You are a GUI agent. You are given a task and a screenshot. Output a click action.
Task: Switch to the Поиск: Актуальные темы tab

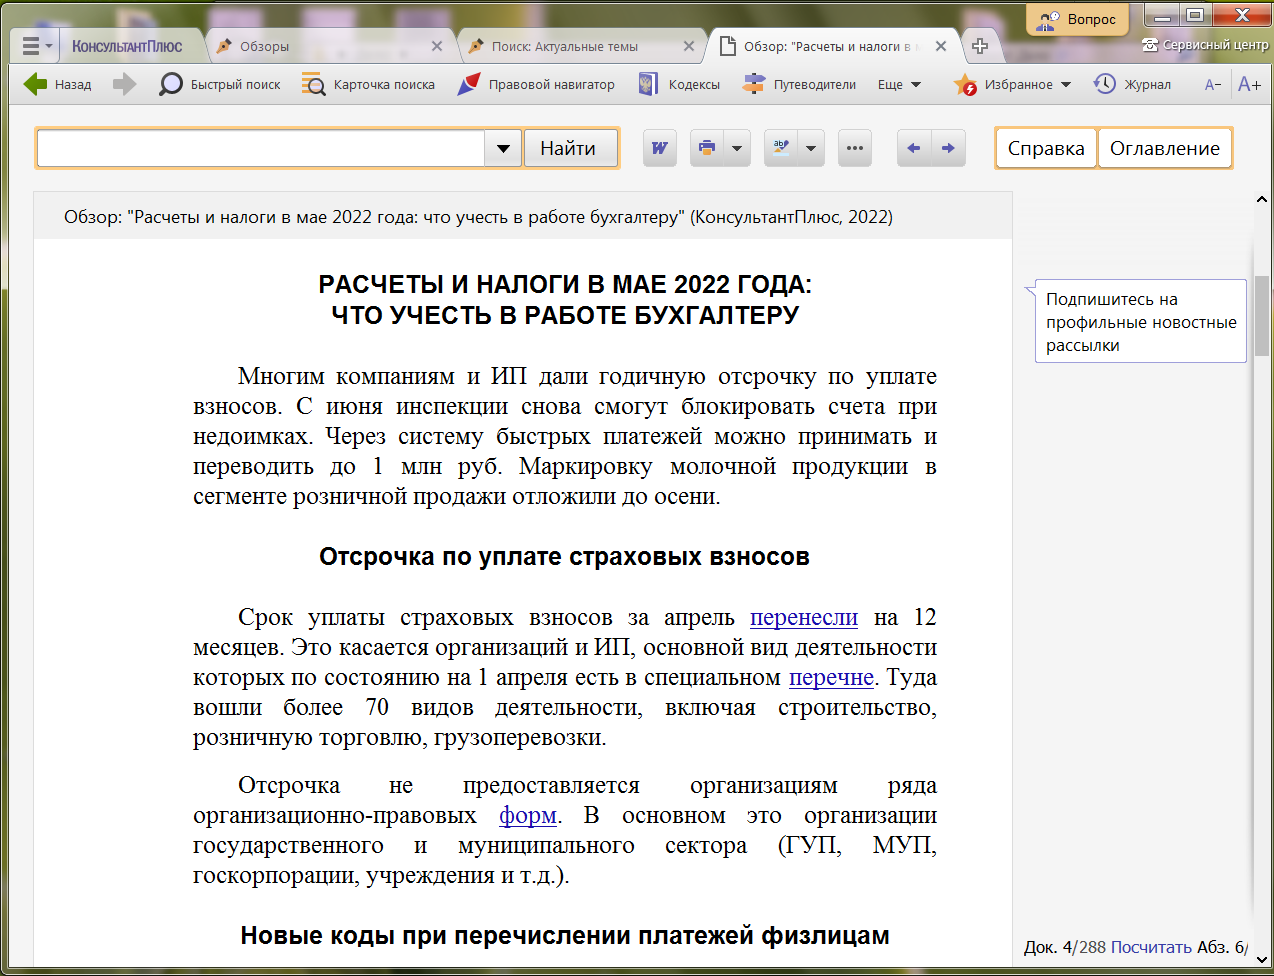pos(564,46)
